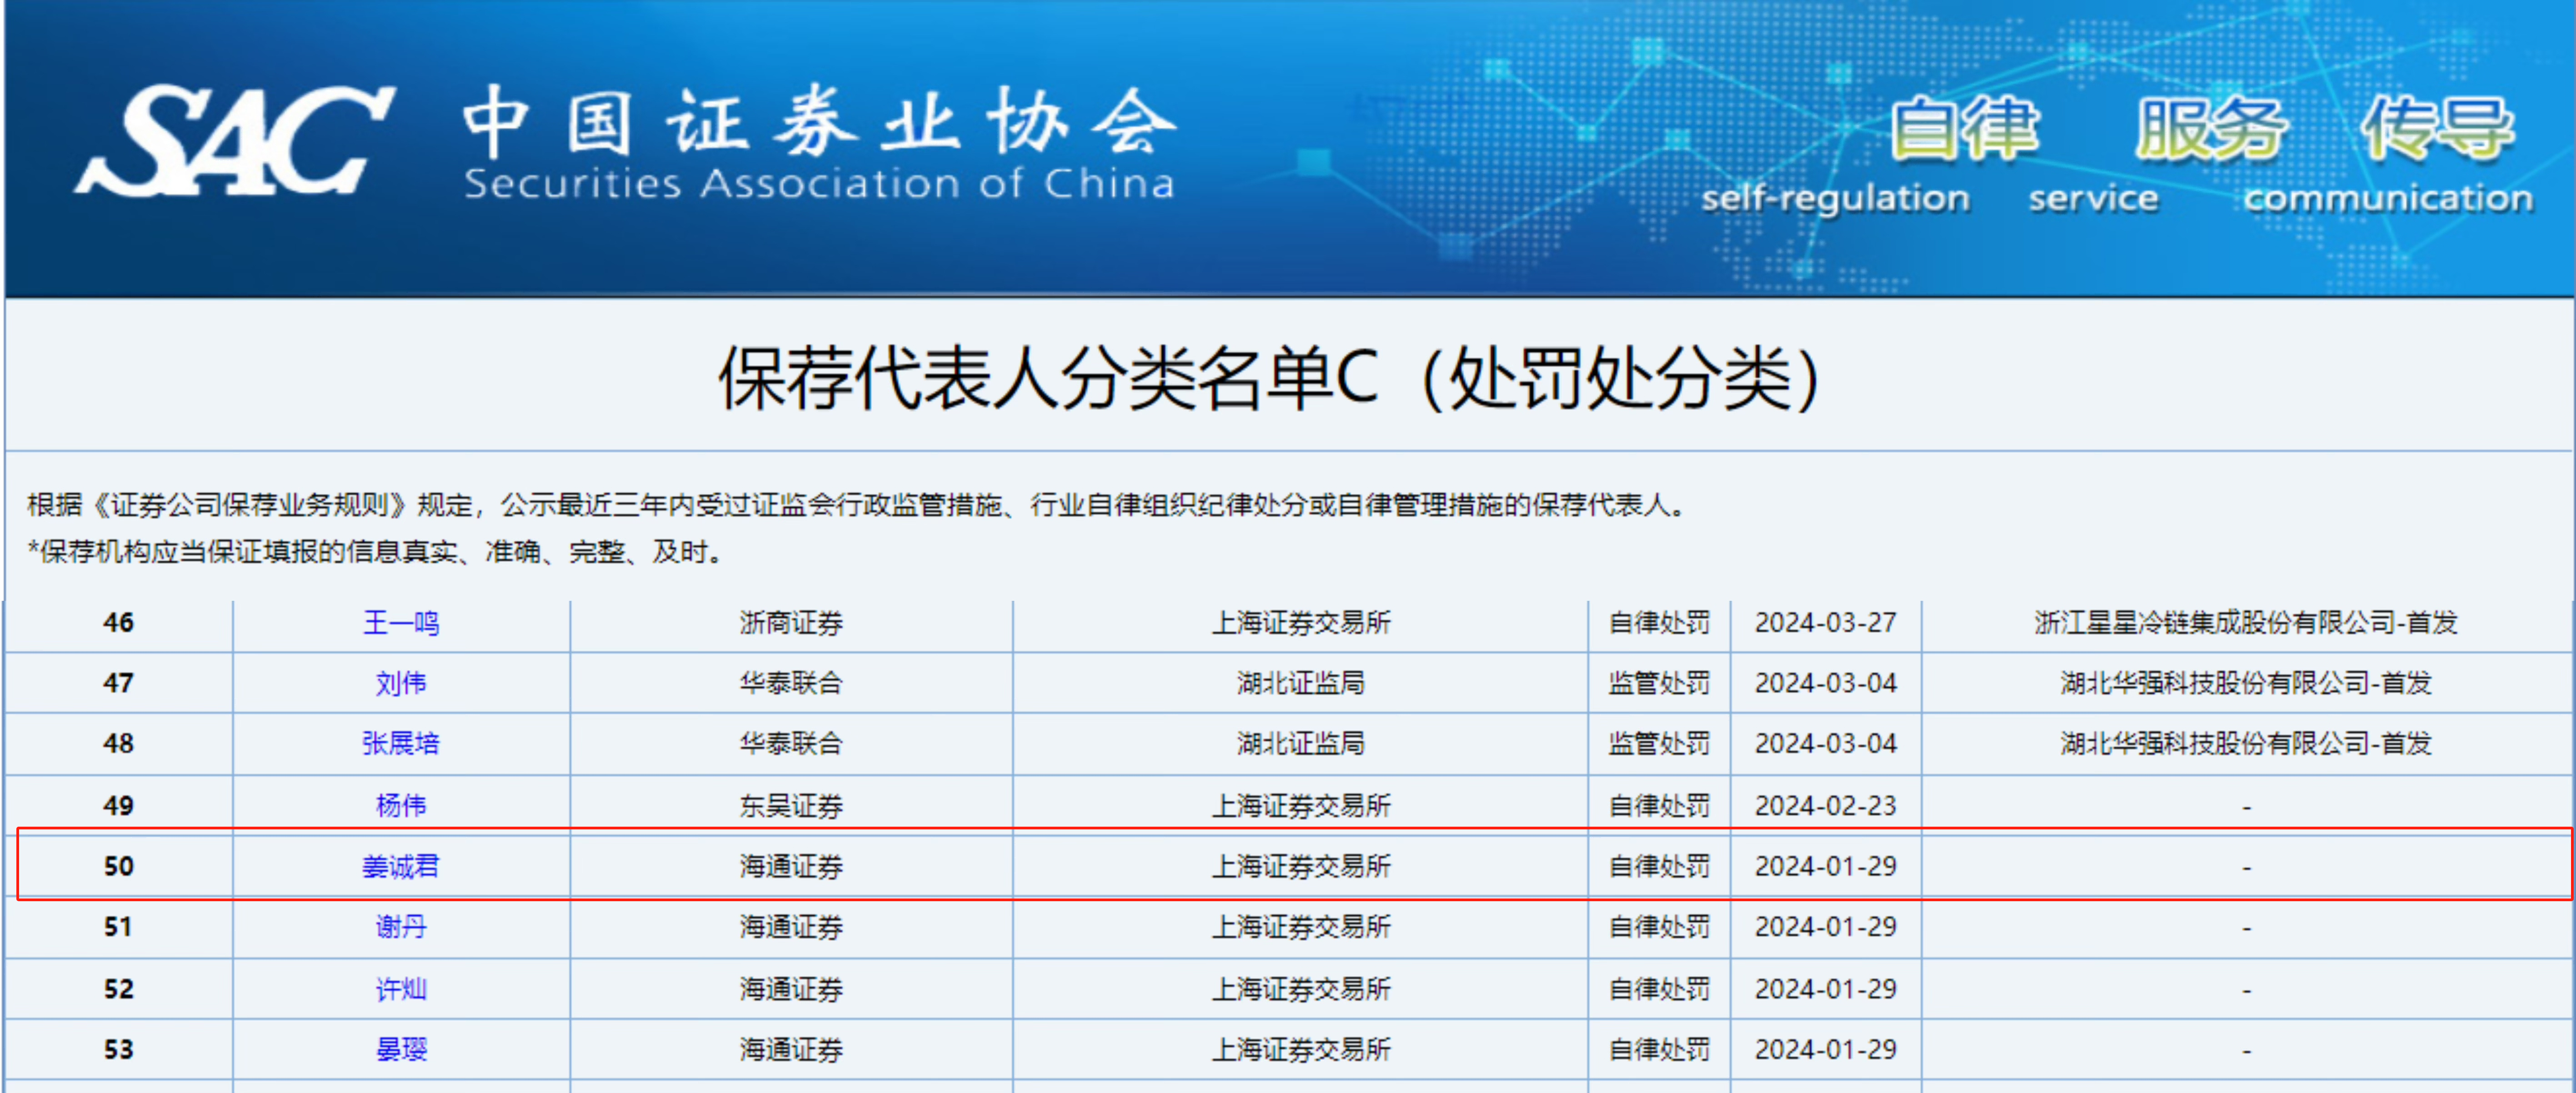Click the row number 53
The image size is (2576, 1093).
[118, 1049]
